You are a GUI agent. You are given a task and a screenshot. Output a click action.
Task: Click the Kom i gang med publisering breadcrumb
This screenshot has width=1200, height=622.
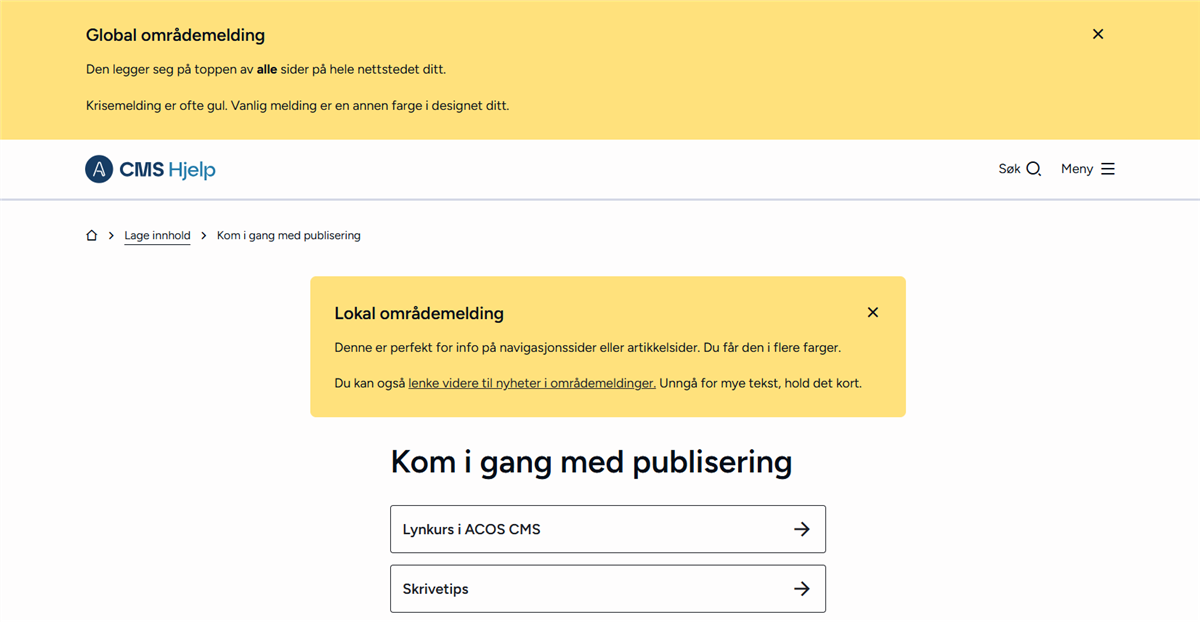[x=289, y=236]
